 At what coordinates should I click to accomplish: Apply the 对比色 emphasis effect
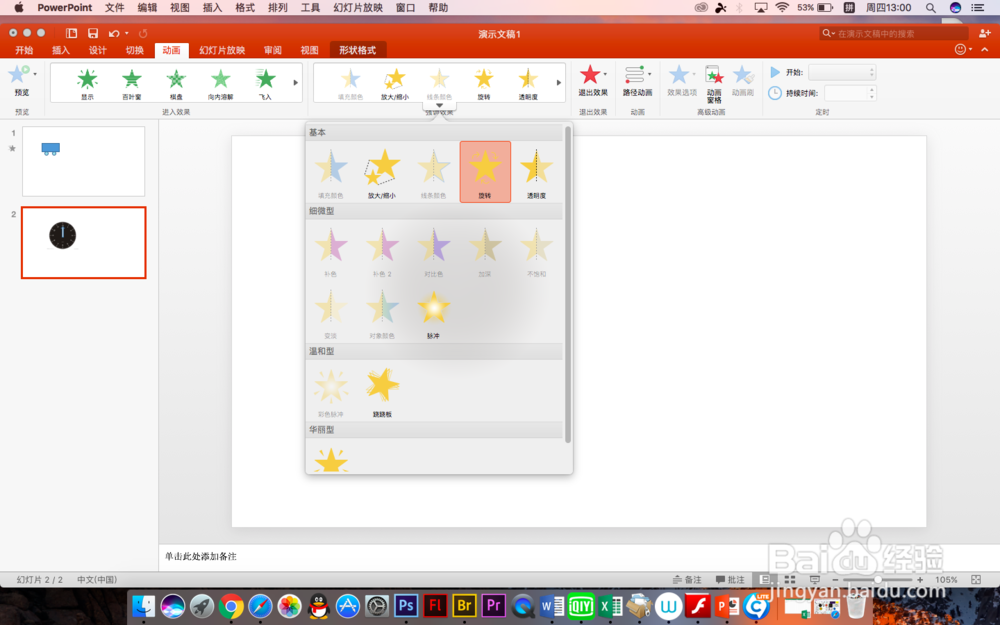(x=434, y=251)
